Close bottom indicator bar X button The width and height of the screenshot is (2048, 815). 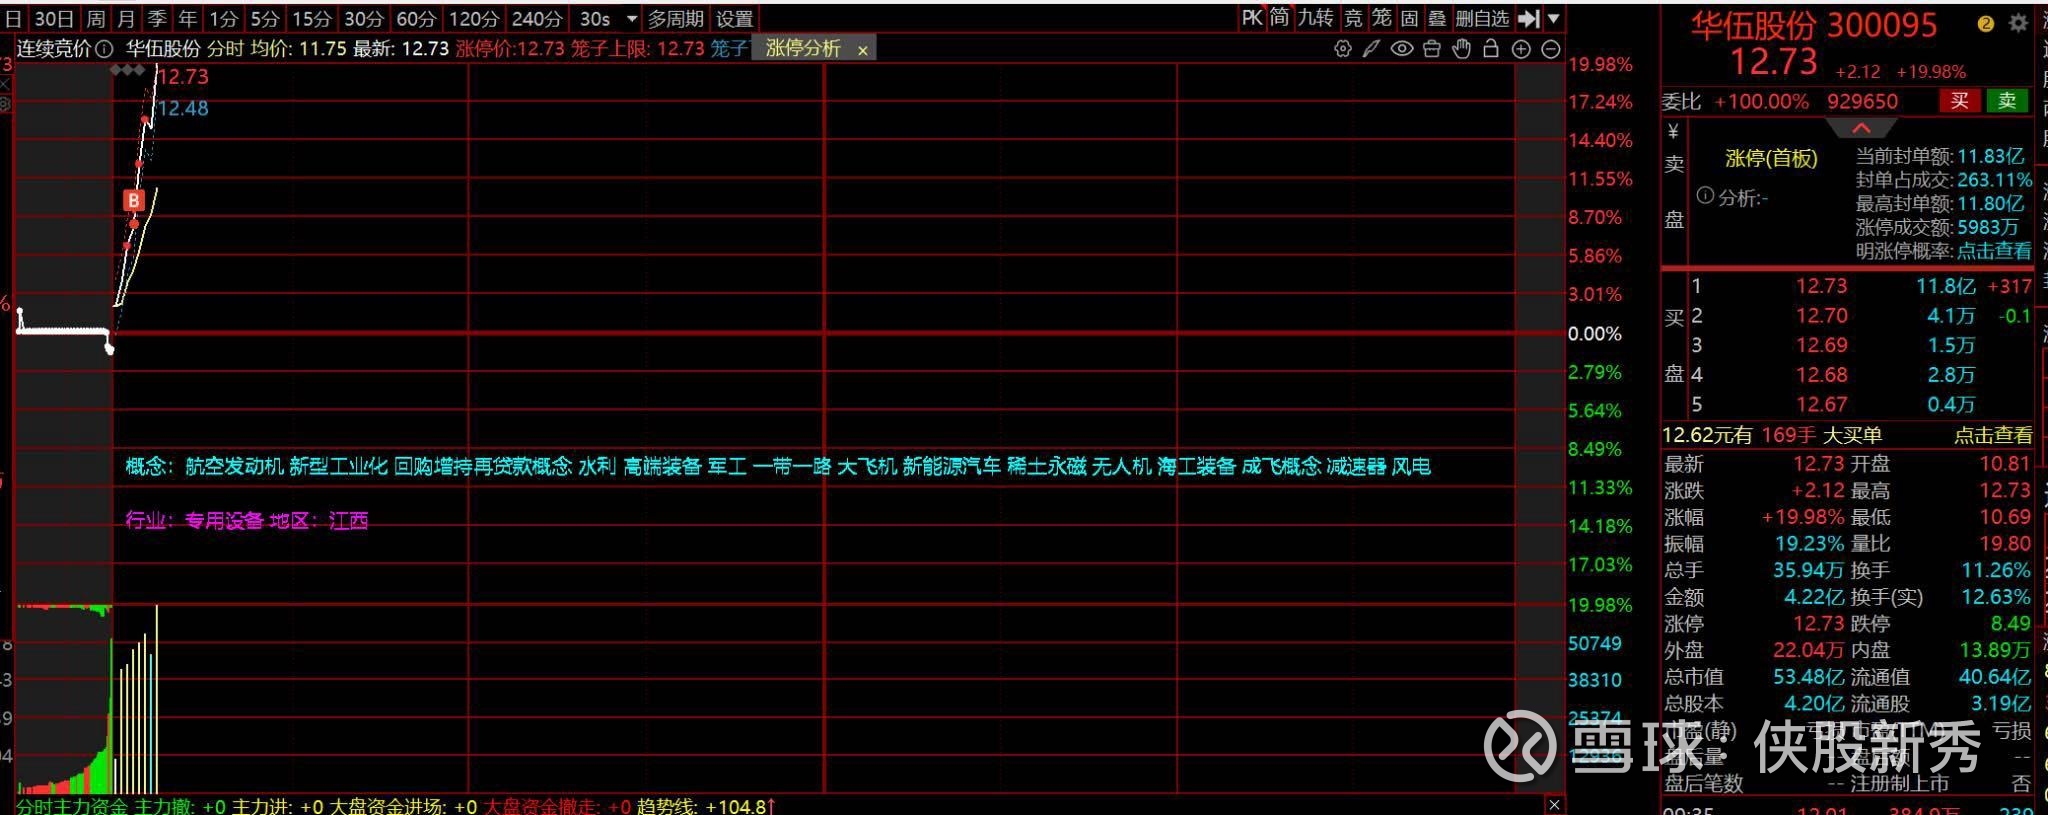[x=1554, y=804]
